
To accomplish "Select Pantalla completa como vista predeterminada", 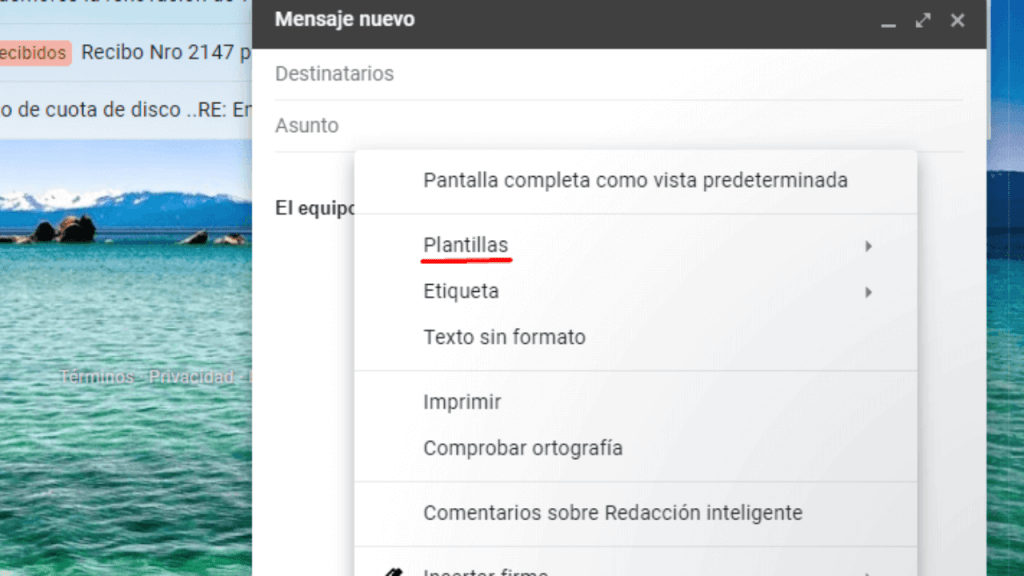I will coord(636,180).
